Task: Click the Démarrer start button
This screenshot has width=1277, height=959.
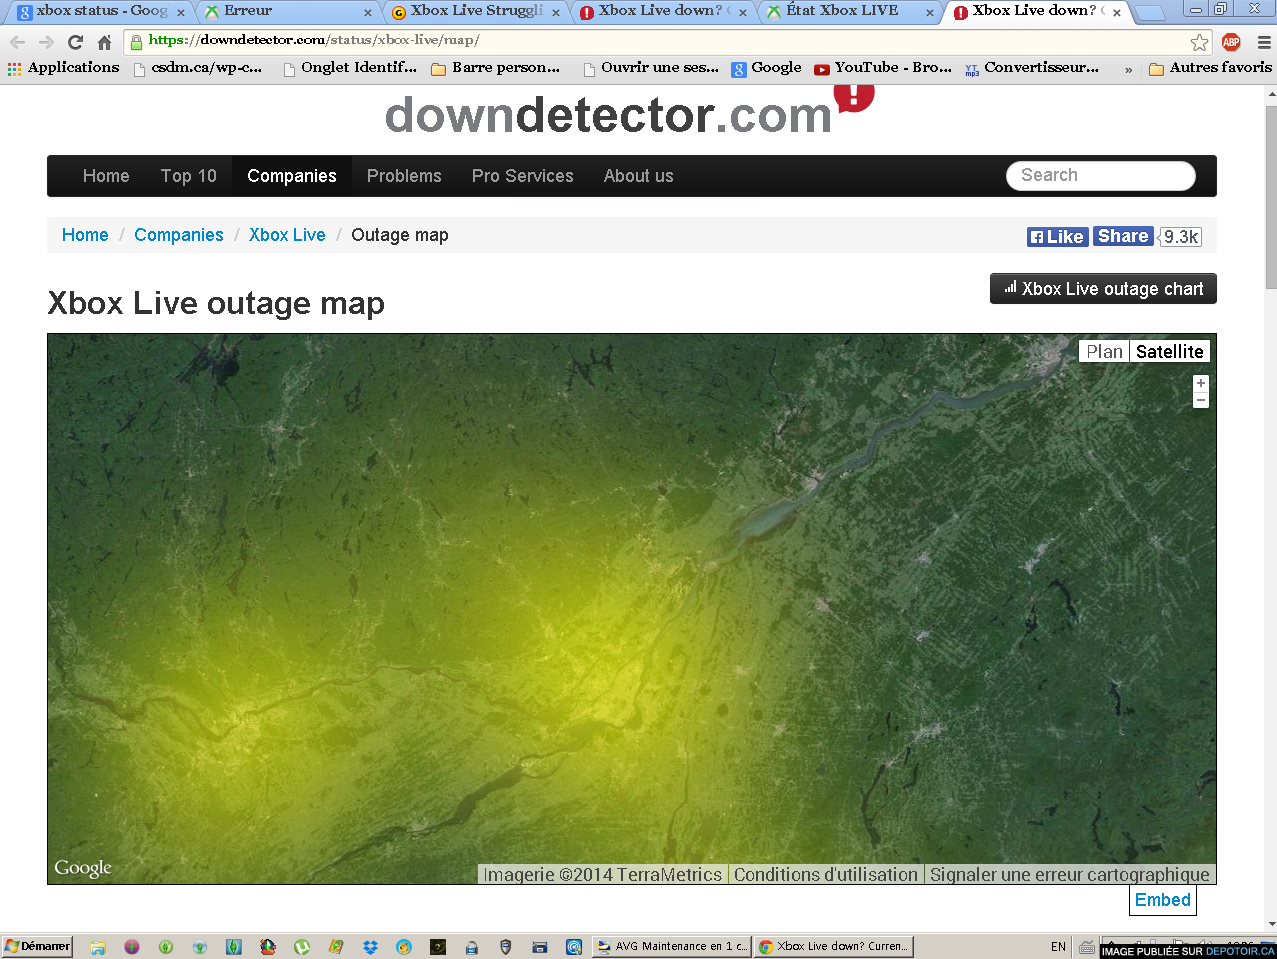Action: tap(37, 946)
